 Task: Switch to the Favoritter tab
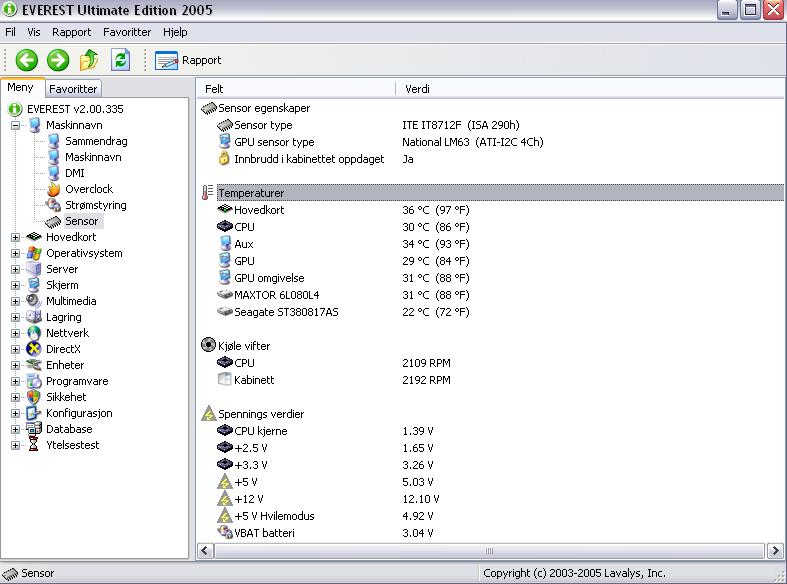point(73,89)
